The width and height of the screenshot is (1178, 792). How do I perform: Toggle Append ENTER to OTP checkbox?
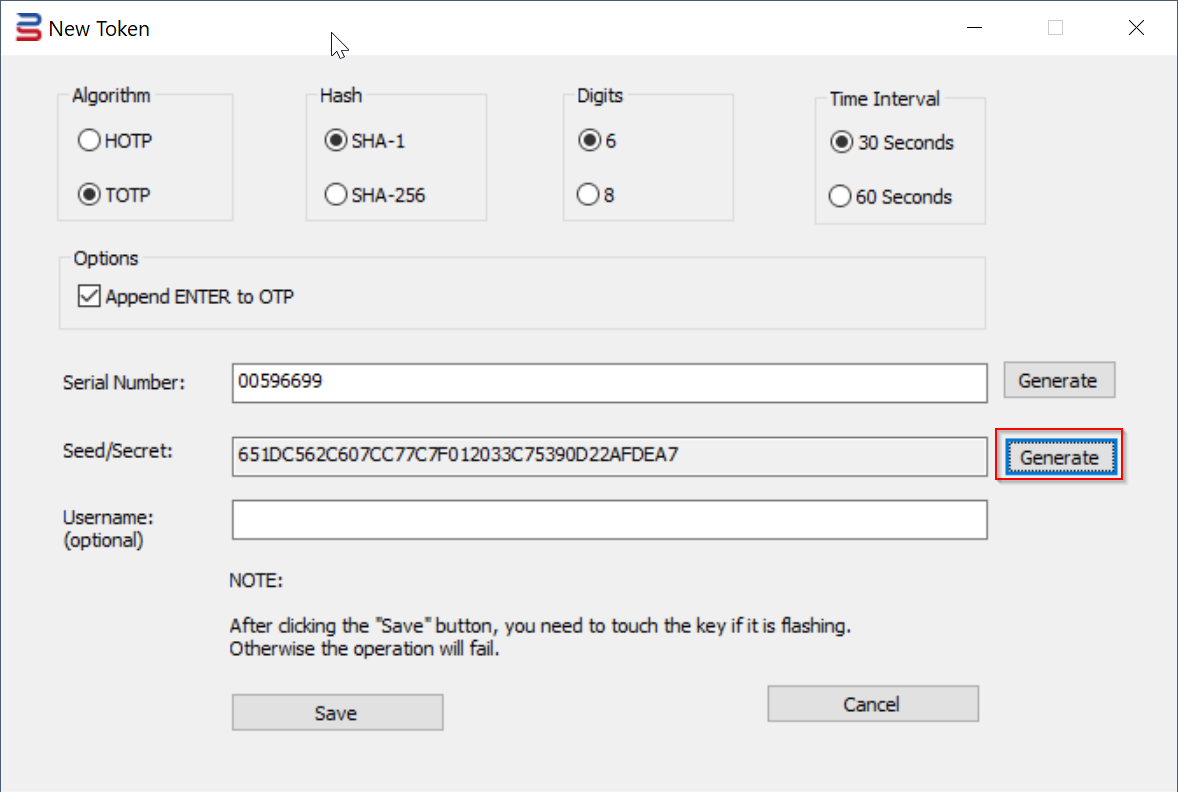click(x=90, y=296)
